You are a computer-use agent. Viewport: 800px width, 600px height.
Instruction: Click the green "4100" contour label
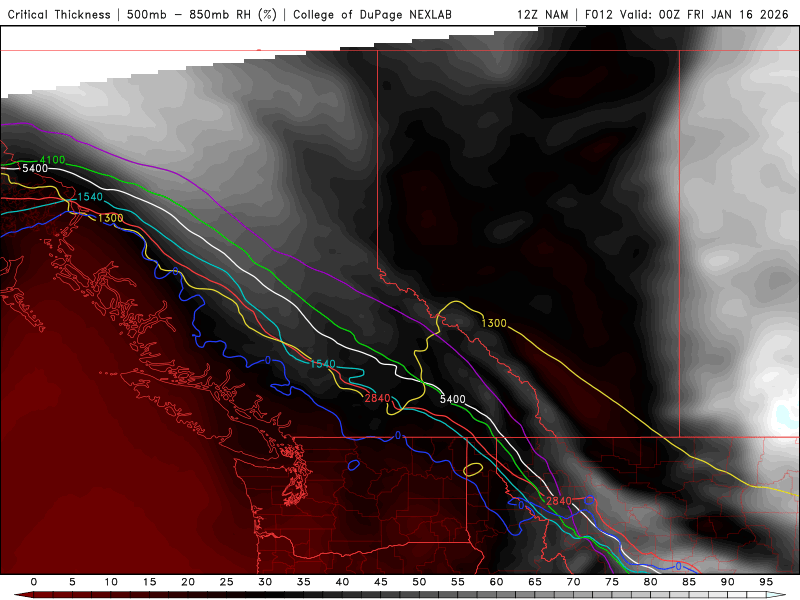pyautogui.click(x=53, y=160)
